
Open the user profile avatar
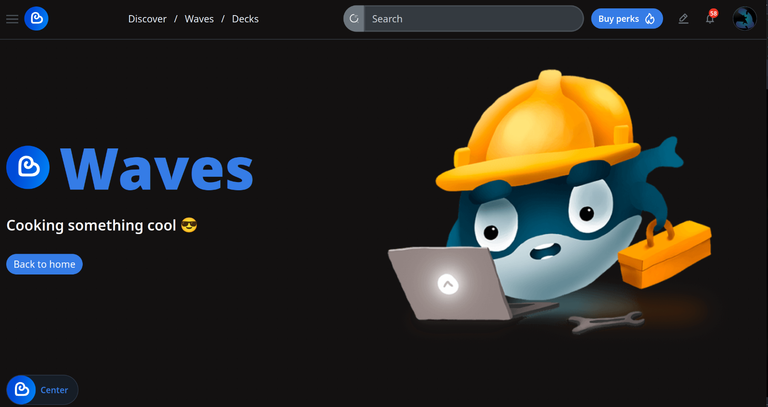744,19
